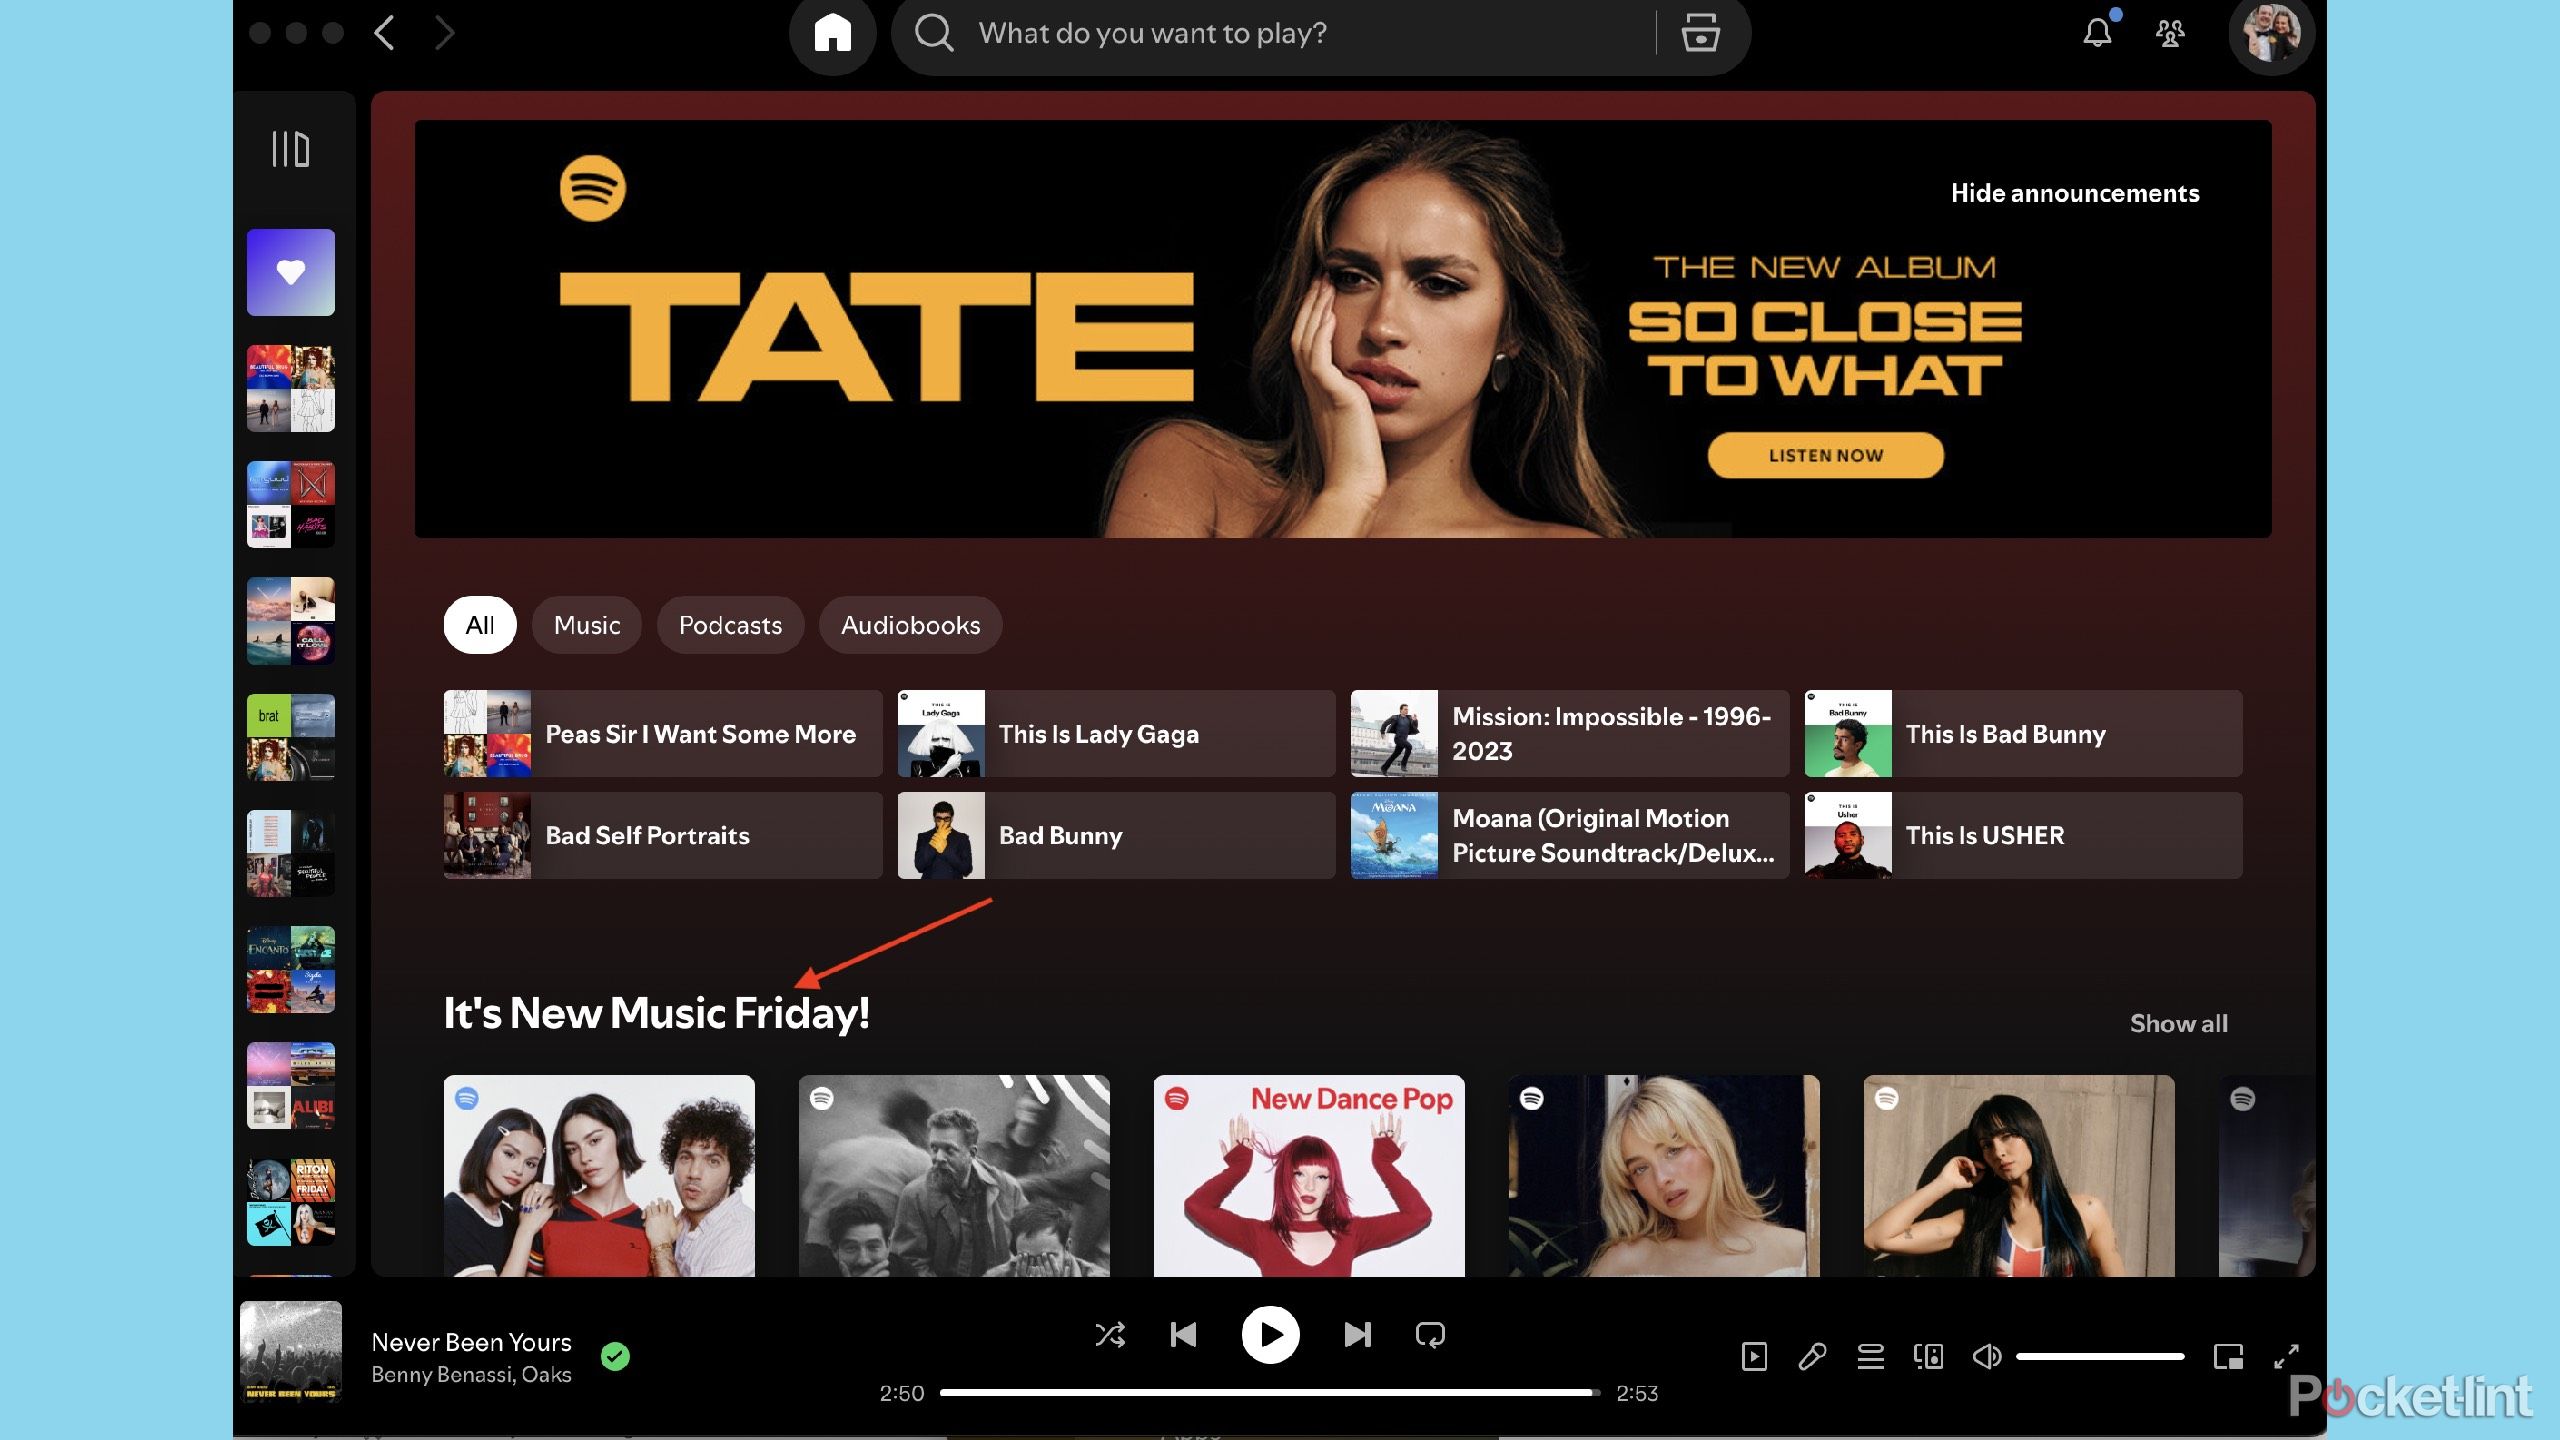Viewport: 2560px width, 1440px height.
Task: Select the Podcasts filter tab
Action: pos(728,624)
